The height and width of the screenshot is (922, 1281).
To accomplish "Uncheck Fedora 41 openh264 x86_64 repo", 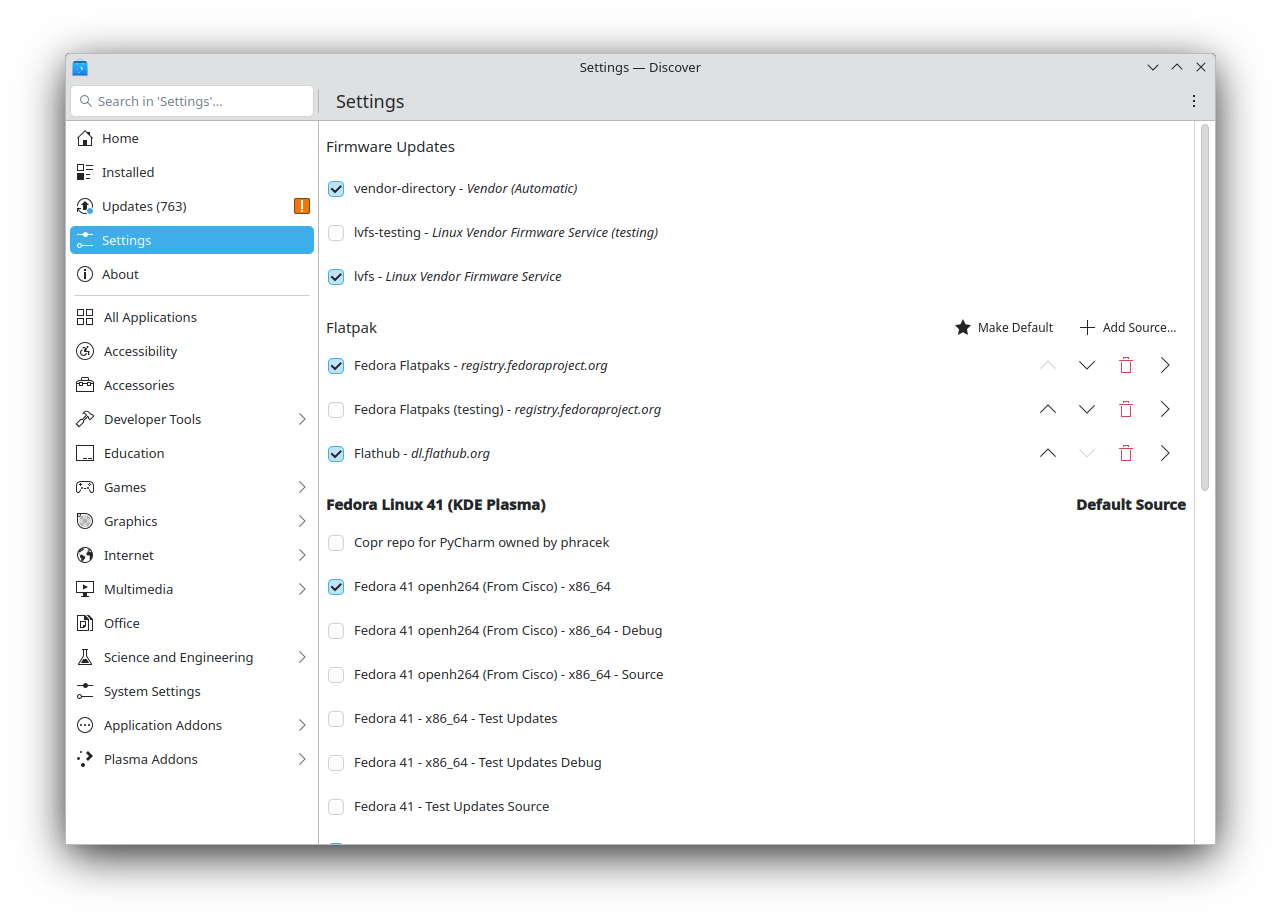I will pyautogui.click(x=336, y=587).
